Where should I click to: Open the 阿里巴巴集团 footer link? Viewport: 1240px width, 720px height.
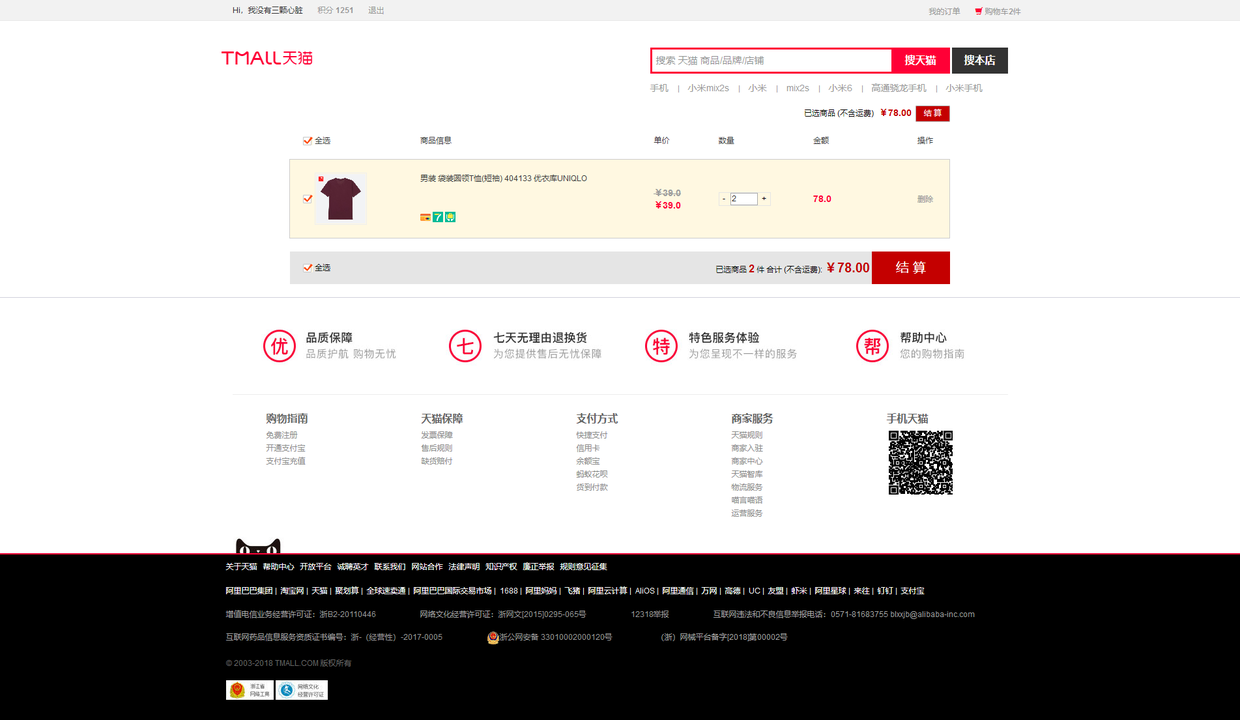point(249,591)
